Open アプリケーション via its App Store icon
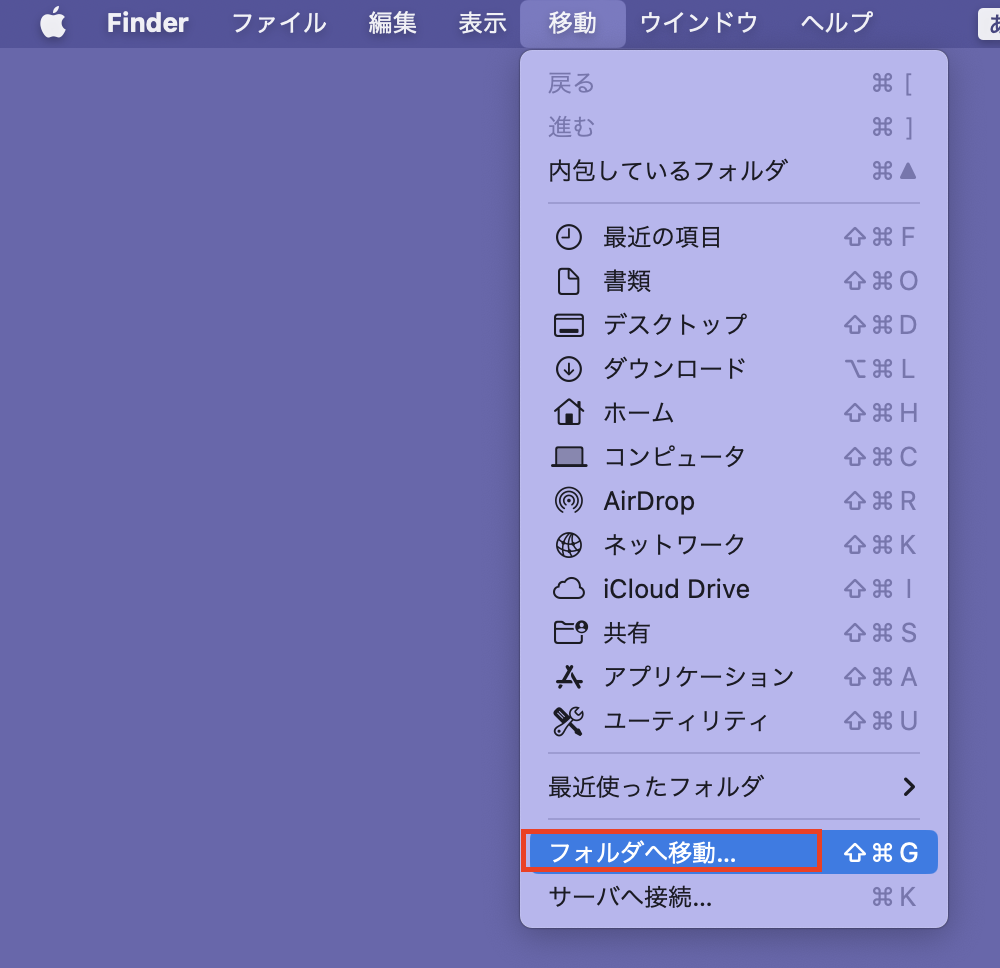This screenshot has height=968, width=1000. pyautogui.click(x=568, y=677)
